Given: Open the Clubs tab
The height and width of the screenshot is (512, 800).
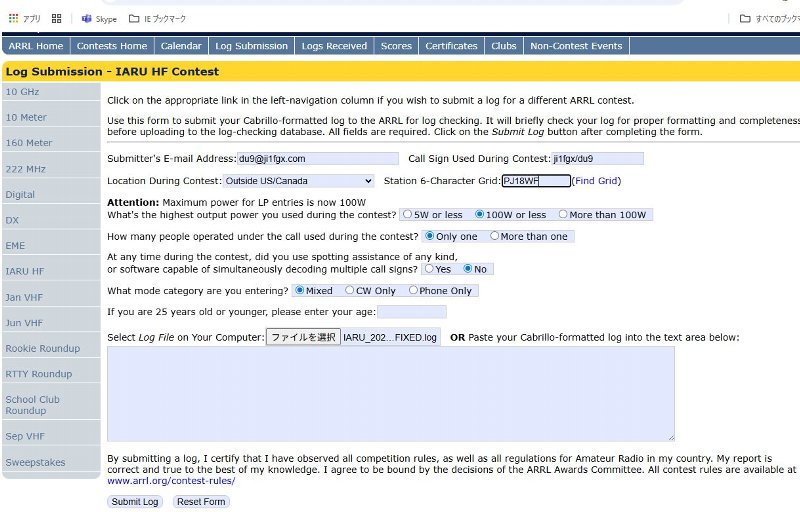Looking at the screenshot, I should 504,46.
